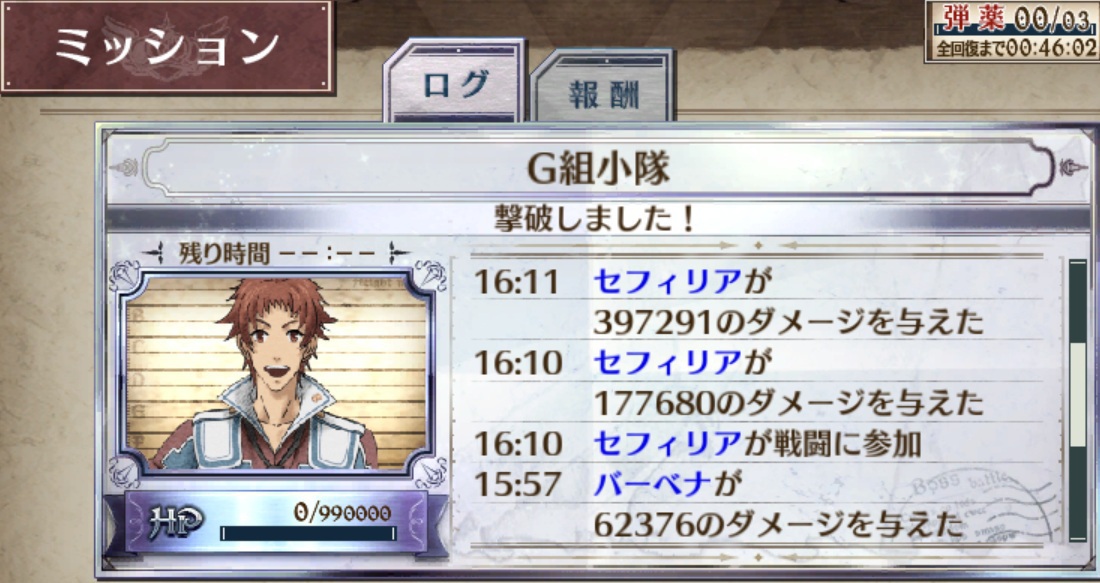Click the ornament left of G組小隊 title
The image size is (1100, 583).
point(125,168)
